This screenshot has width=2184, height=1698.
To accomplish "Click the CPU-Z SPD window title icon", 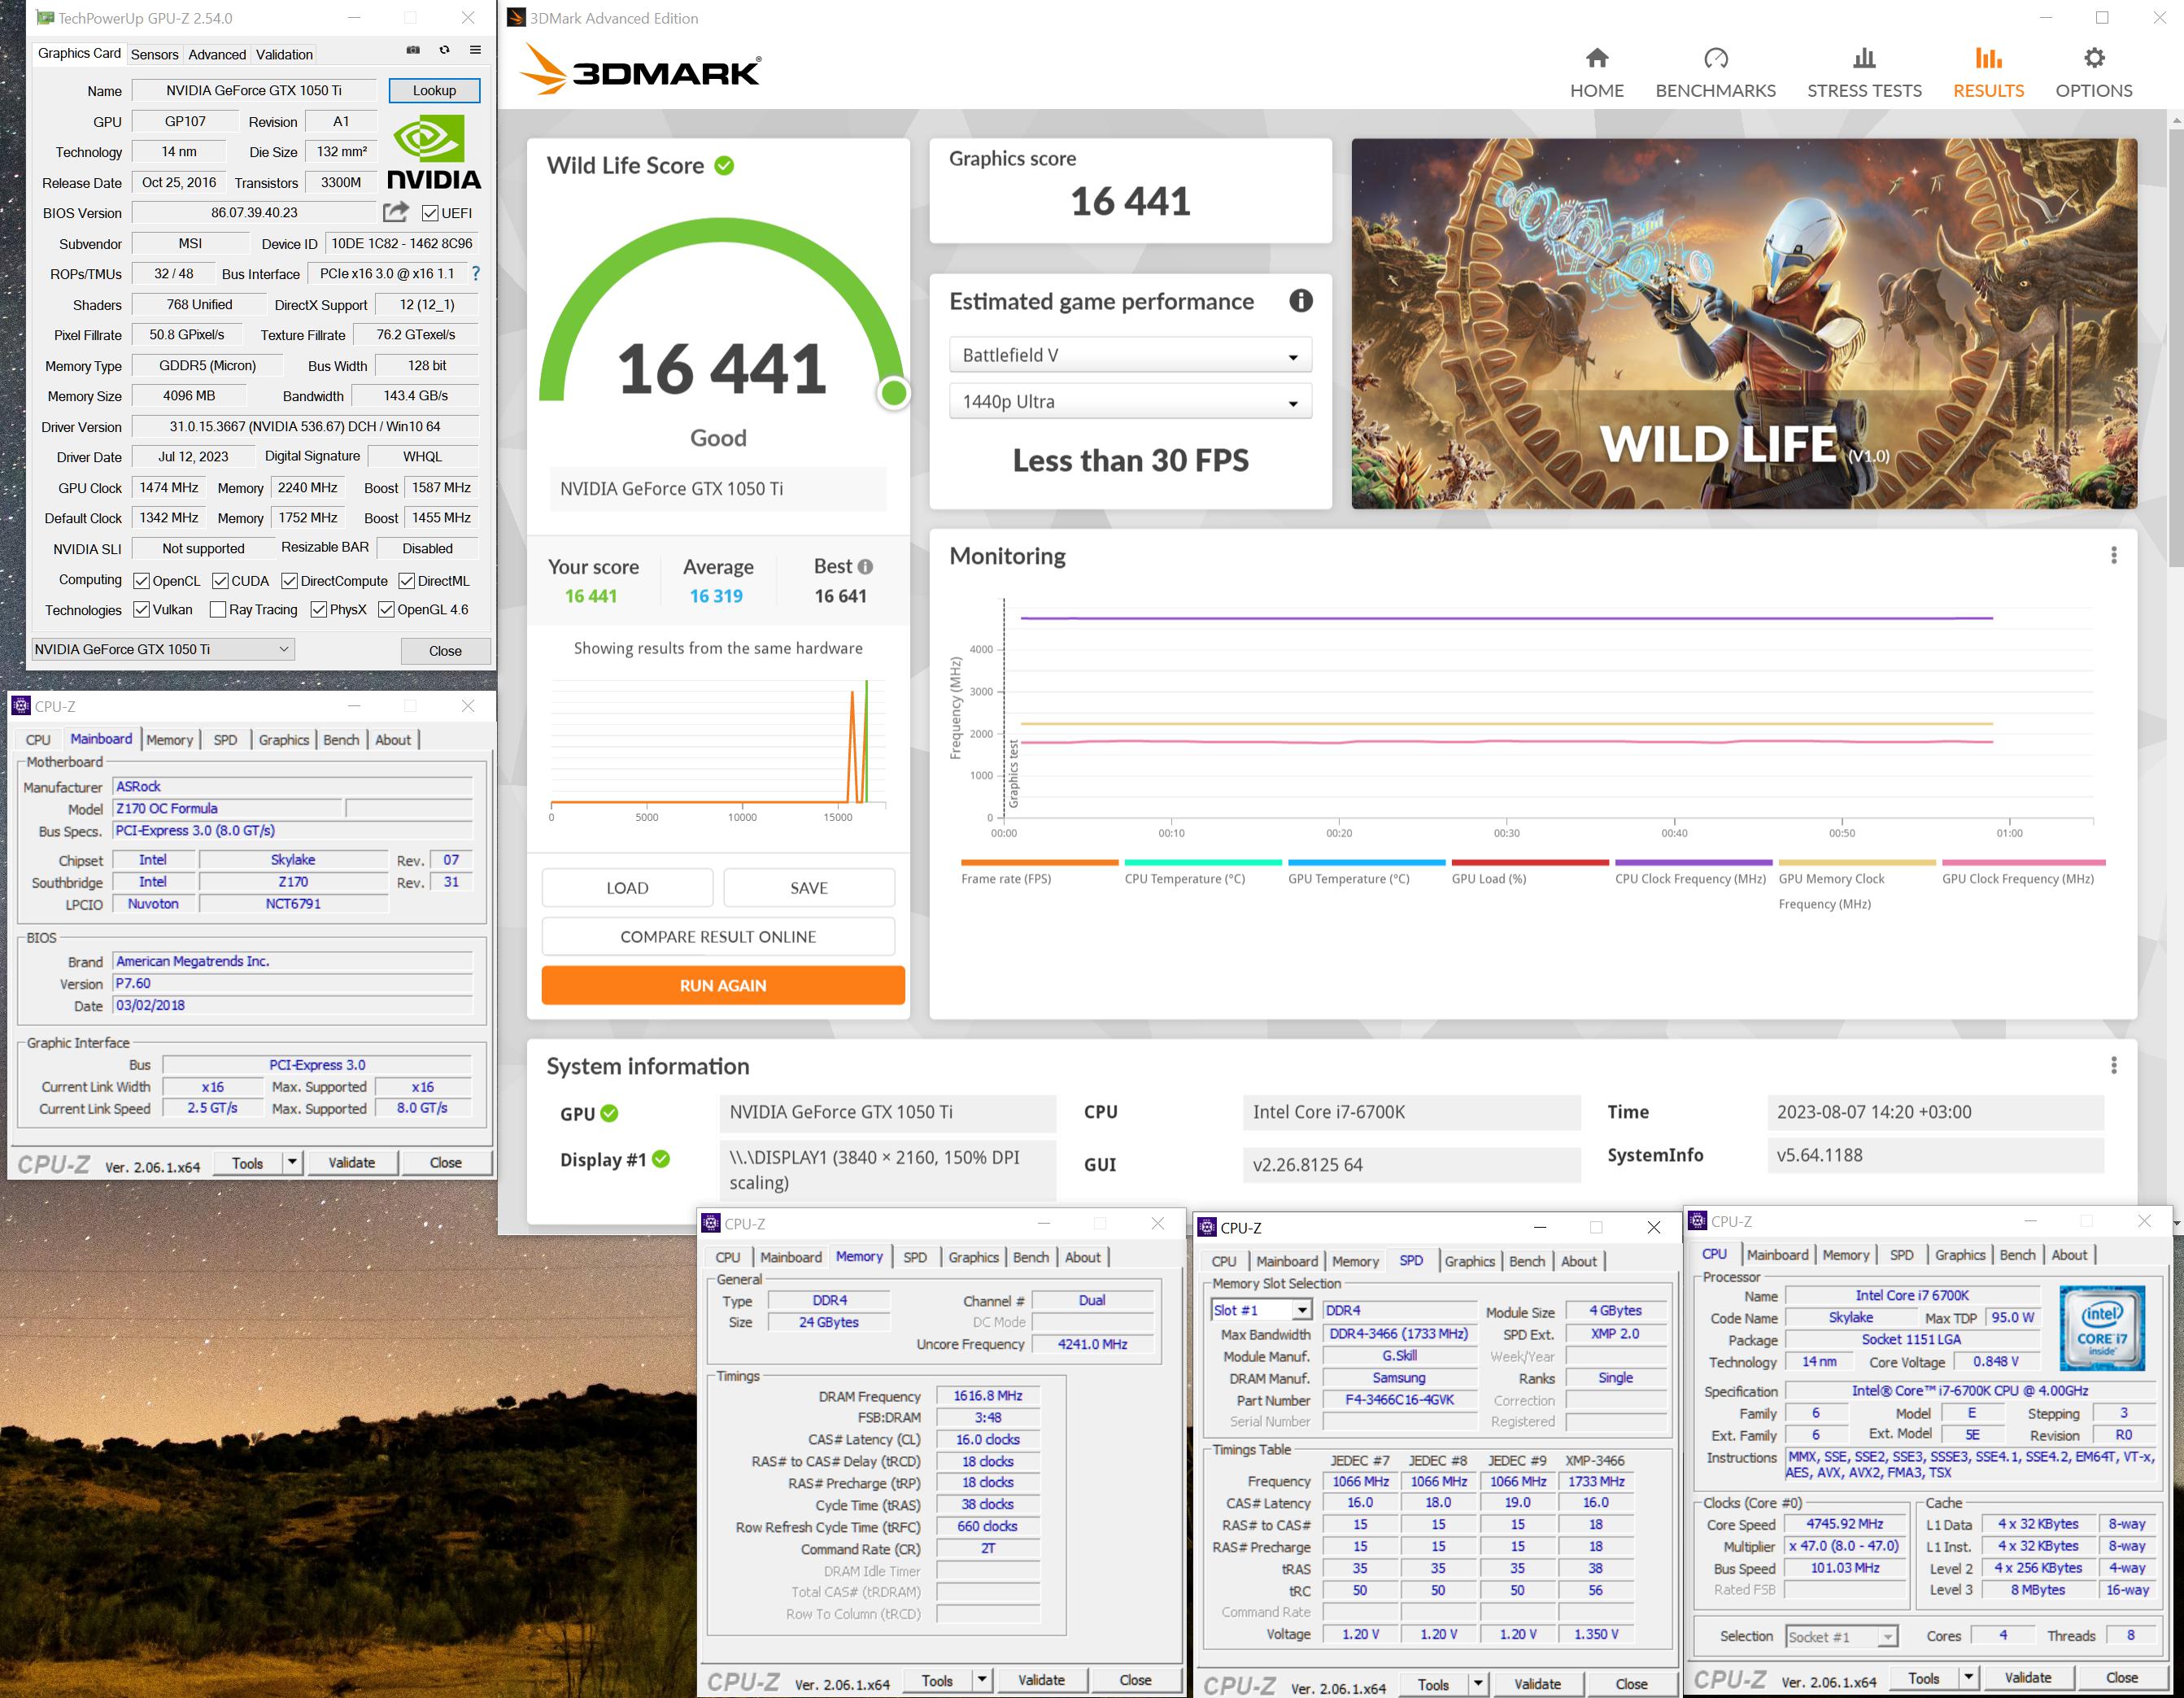I will click(x=1207, y=1227).
